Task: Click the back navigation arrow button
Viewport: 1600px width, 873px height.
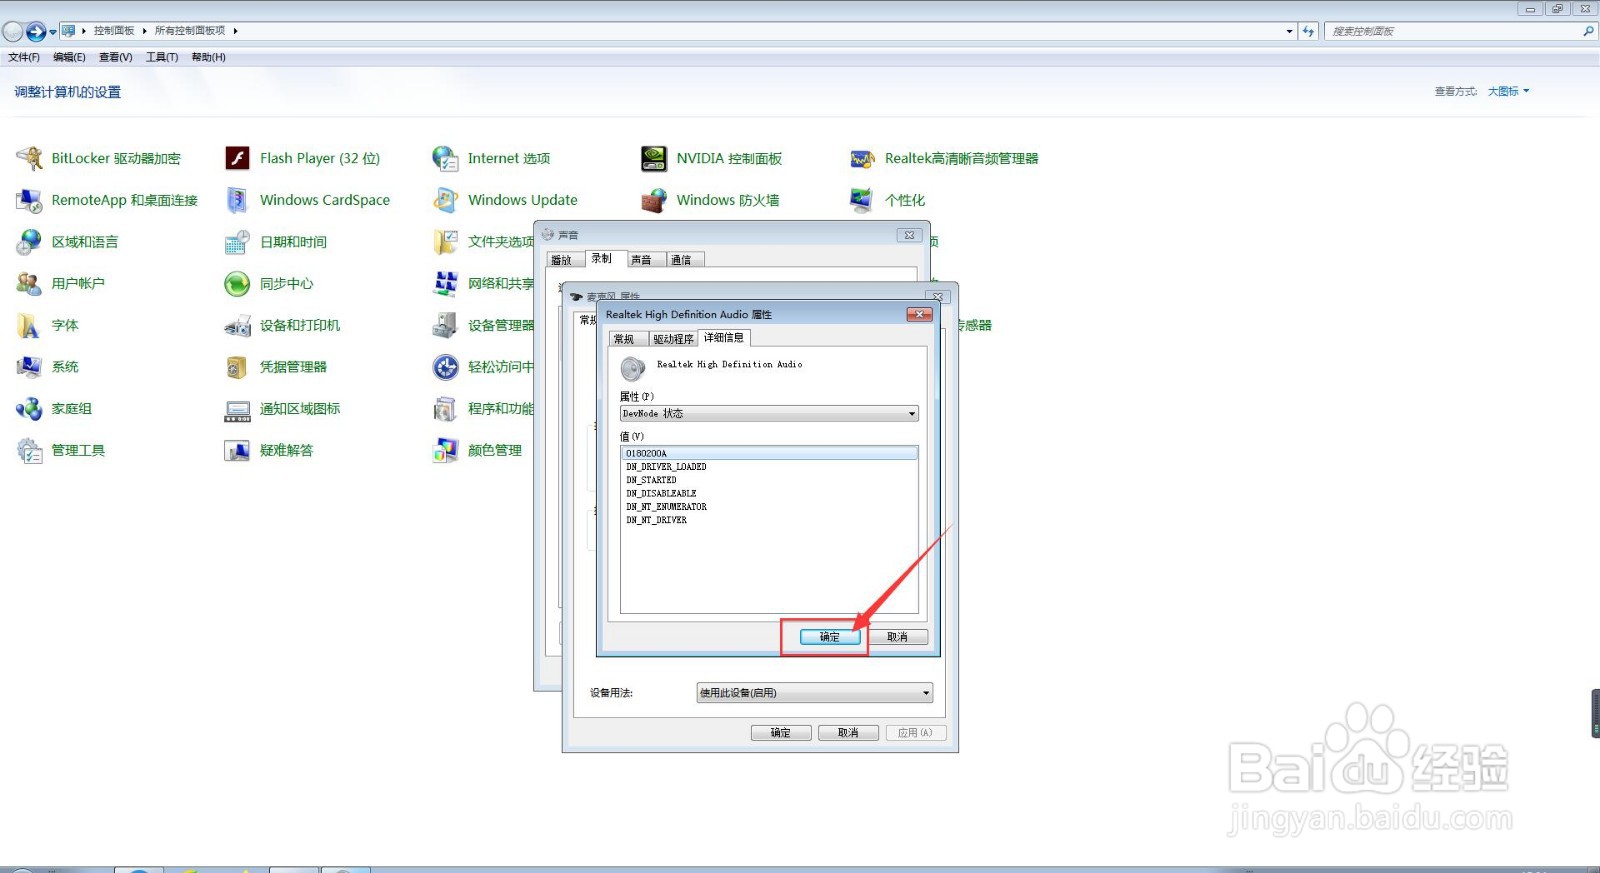Action: (13, 31)
